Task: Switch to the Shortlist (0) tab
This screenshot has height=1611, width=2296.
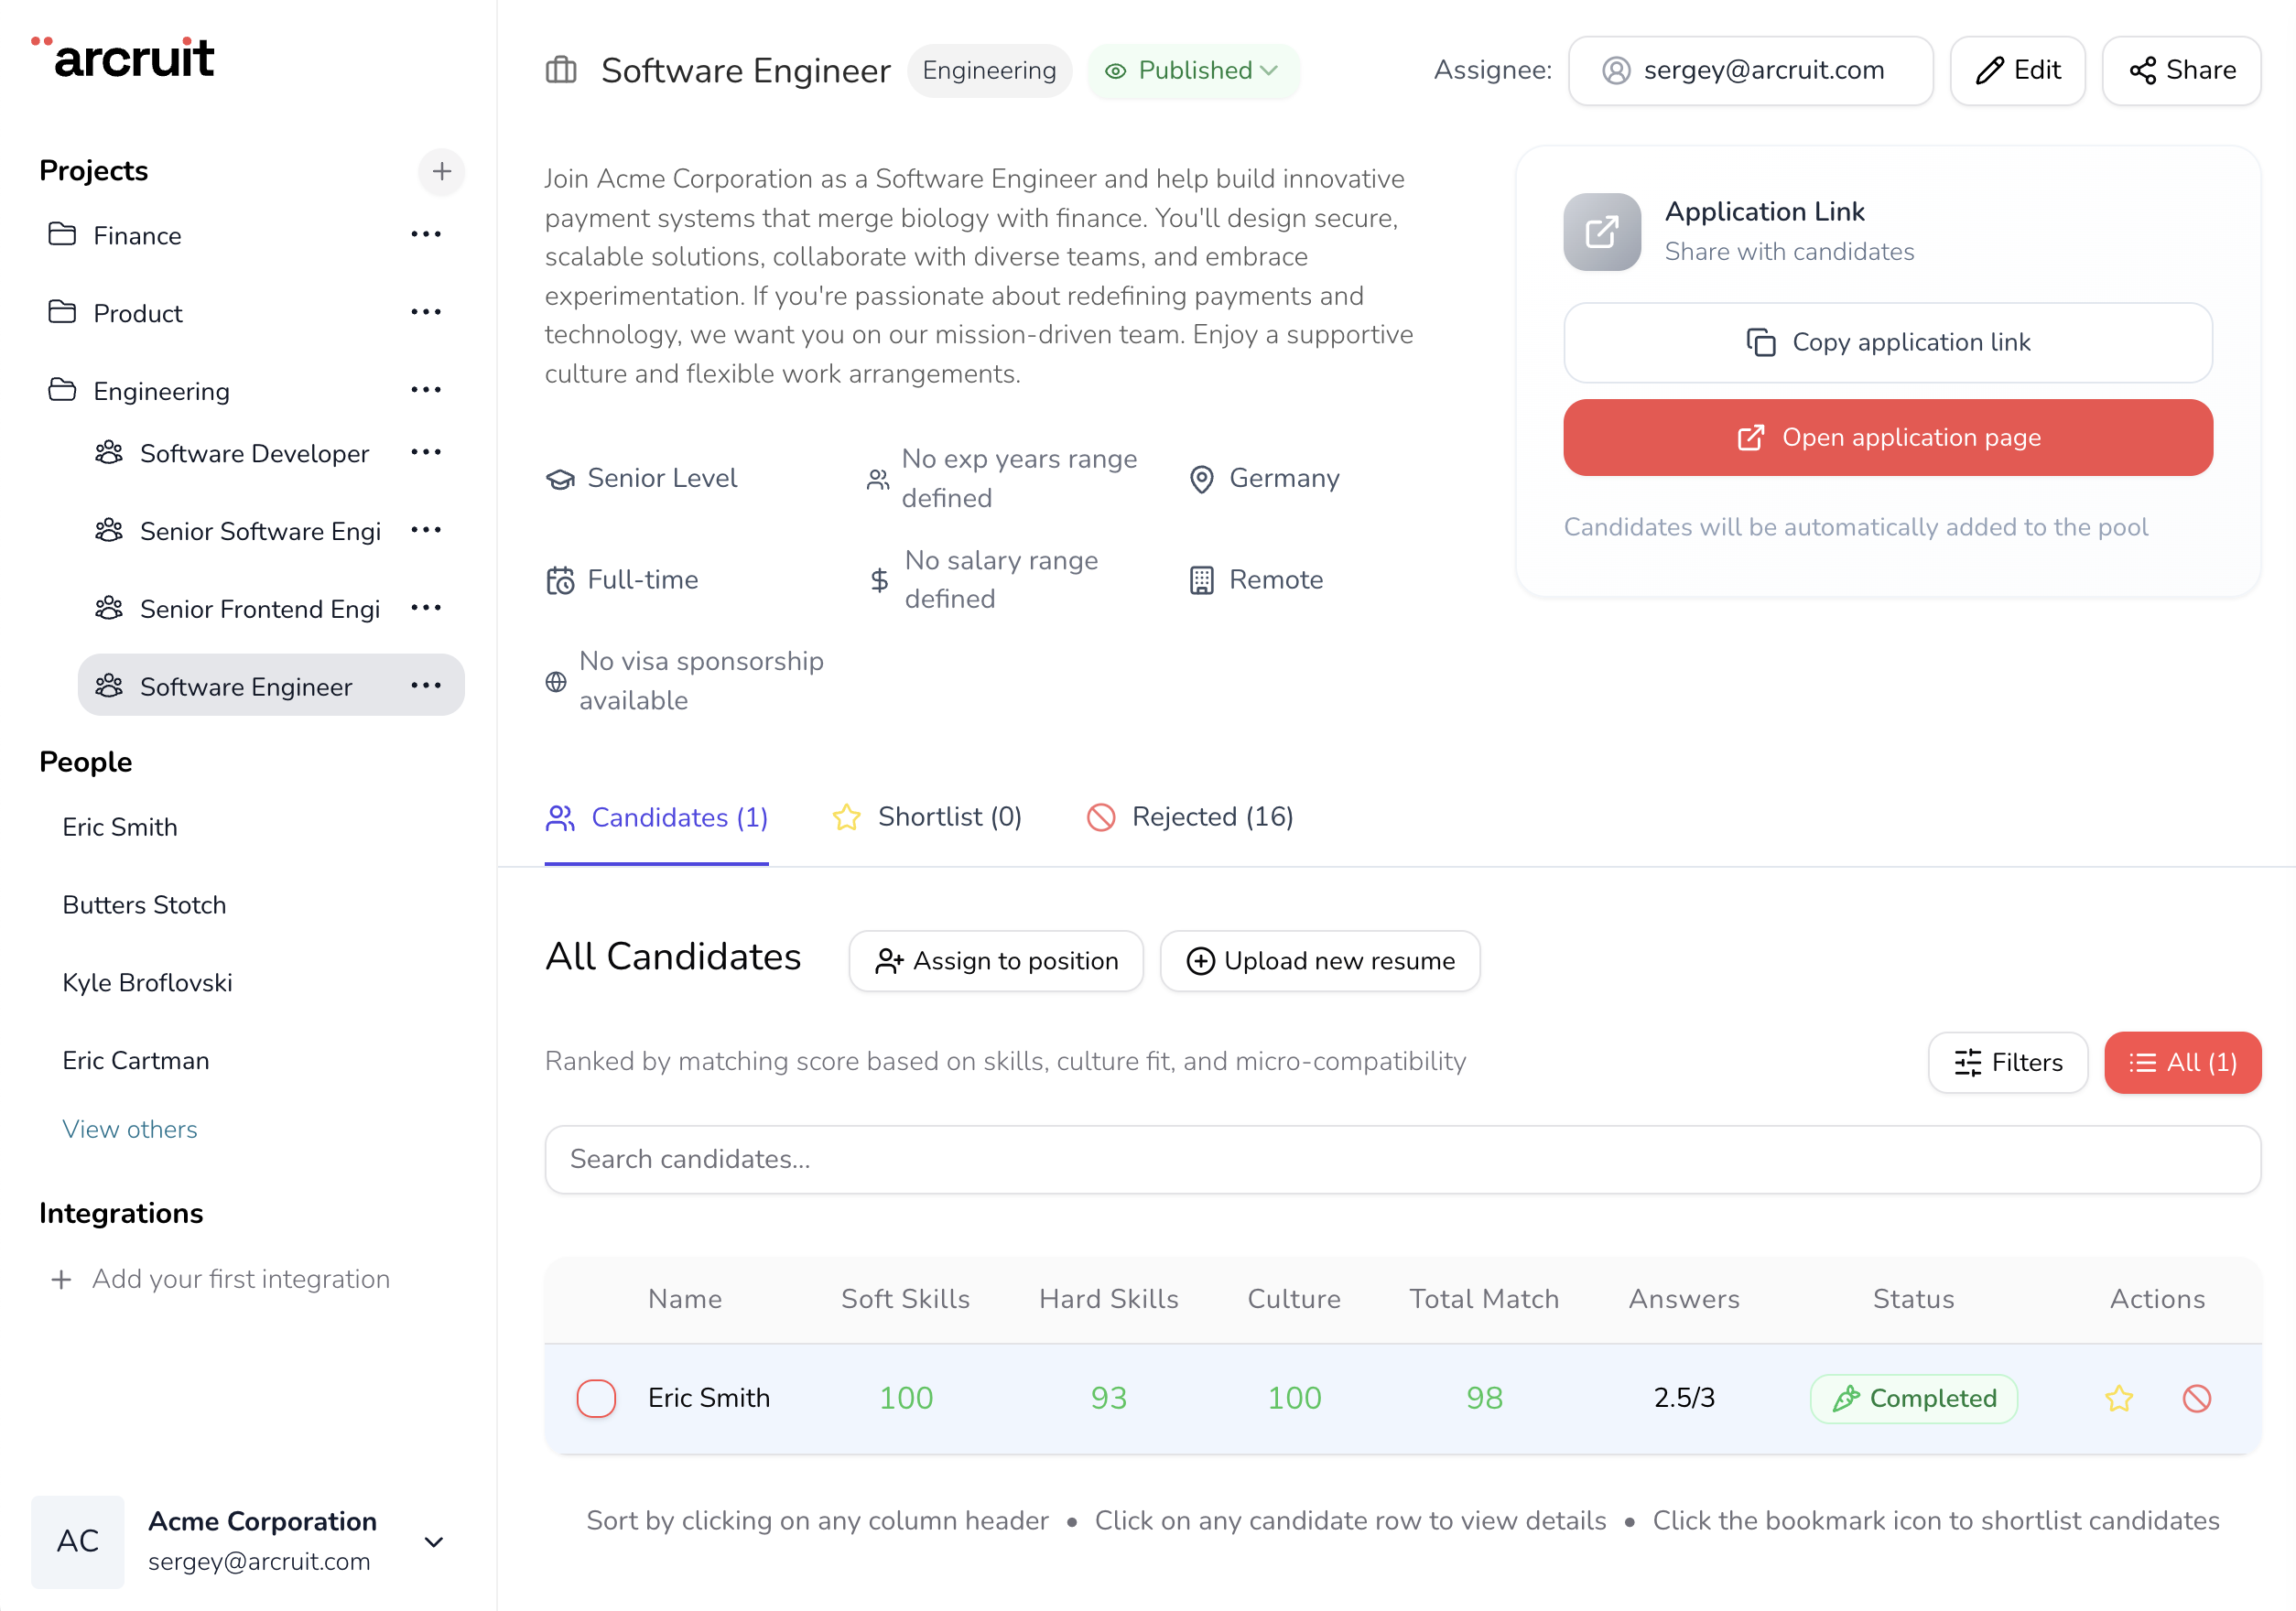Action: pos(927,817)
